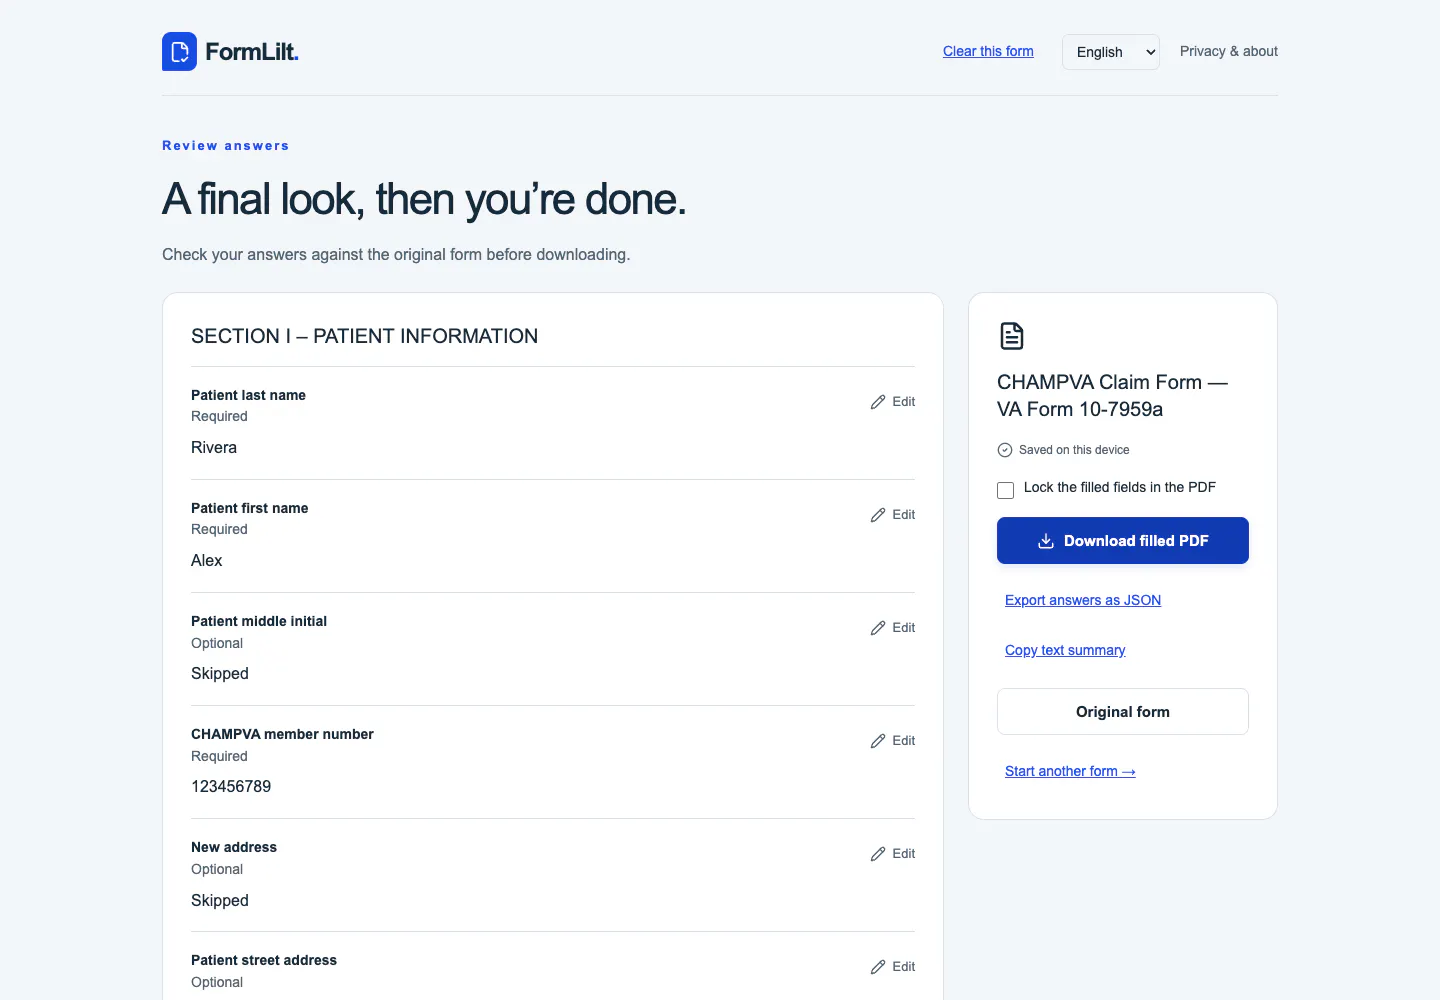This screenshot has height=1000, width=1440.
Task: Start another form link
Action: (1070, 771)
